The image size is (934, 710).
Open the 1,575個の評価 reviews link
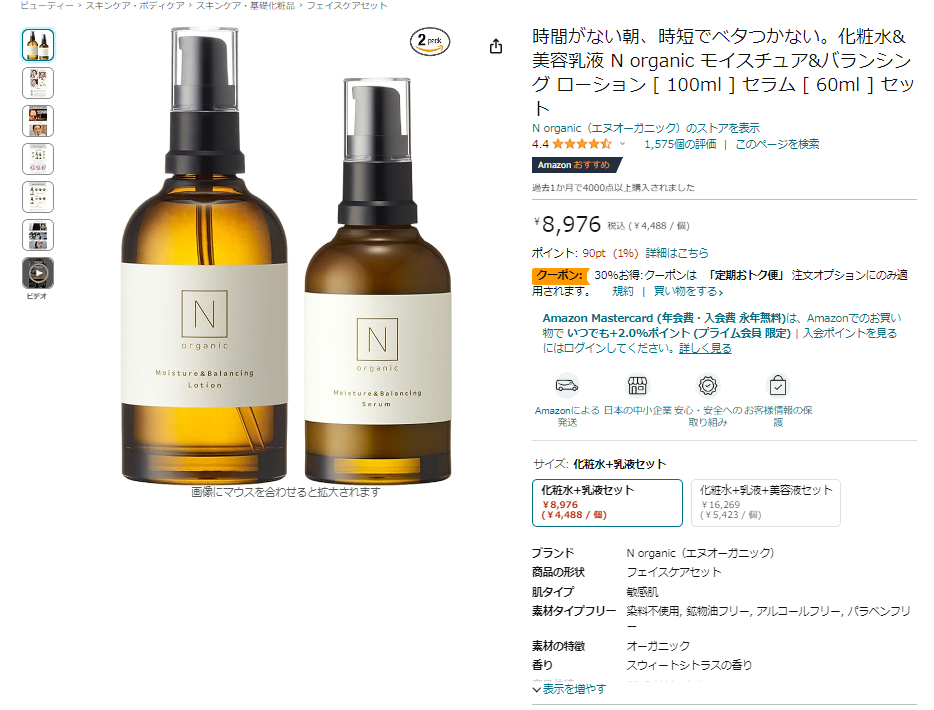coord(680,144)
